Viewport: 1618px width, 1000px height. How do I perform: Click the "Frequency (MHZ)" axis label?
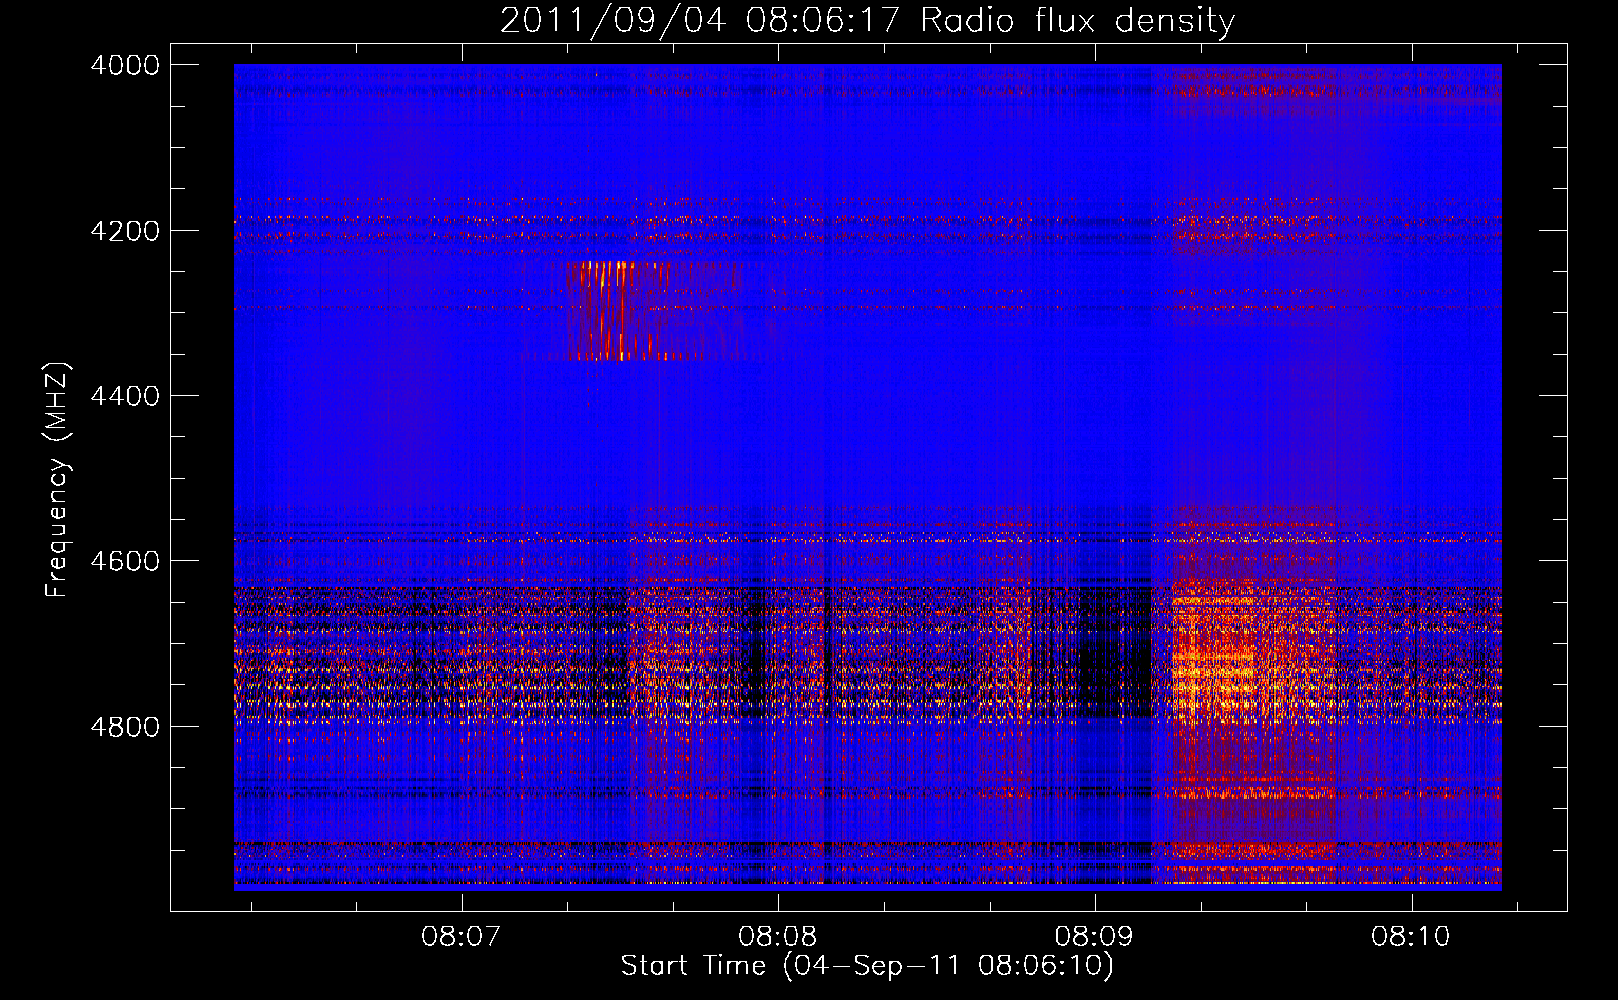[x=58, y=480]
